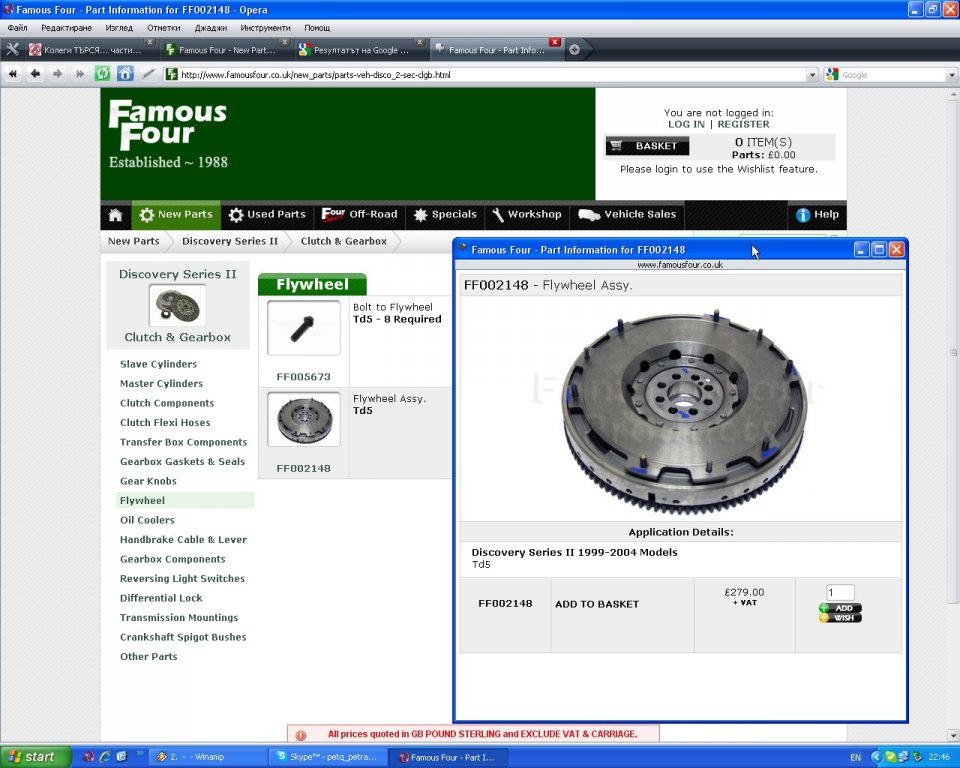
Task: Click the yellow WISH button in popup
Action: (840, 618)
